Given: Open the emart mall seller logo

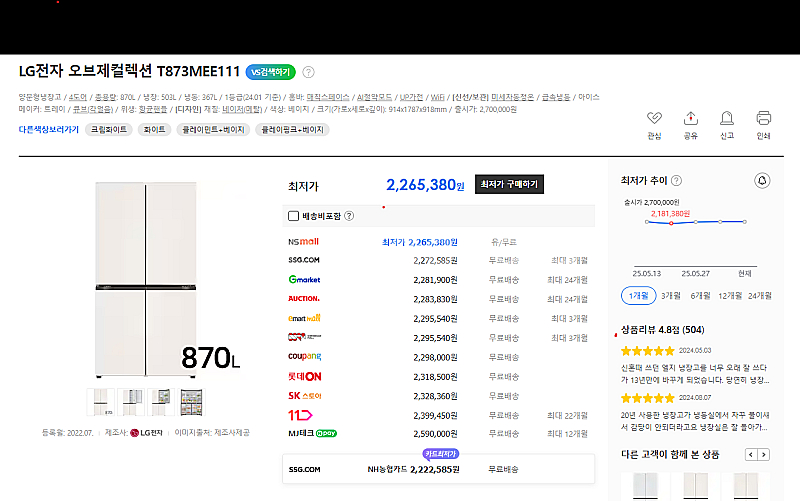Looking at the screenshot, I should tap(304, 318).
